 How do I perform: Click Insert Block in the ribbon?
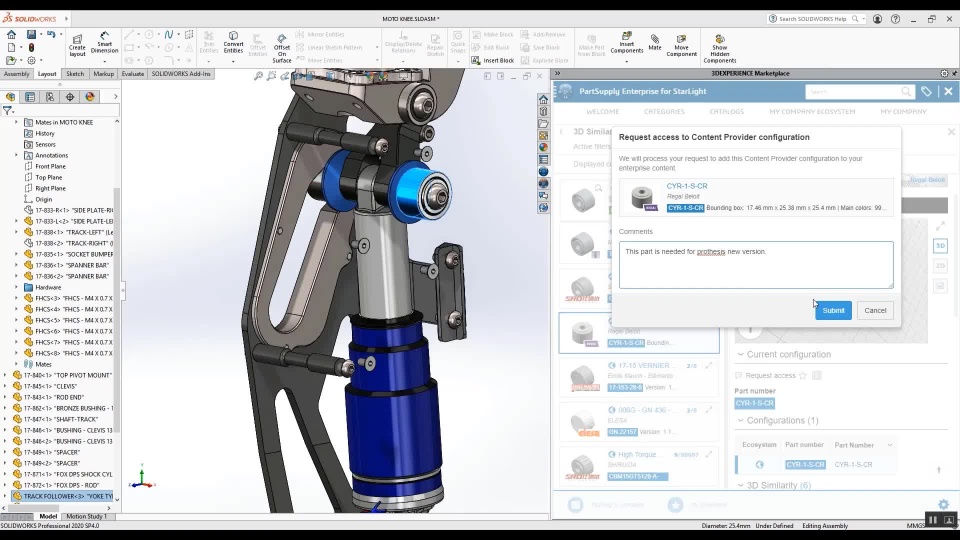point(493,60)
